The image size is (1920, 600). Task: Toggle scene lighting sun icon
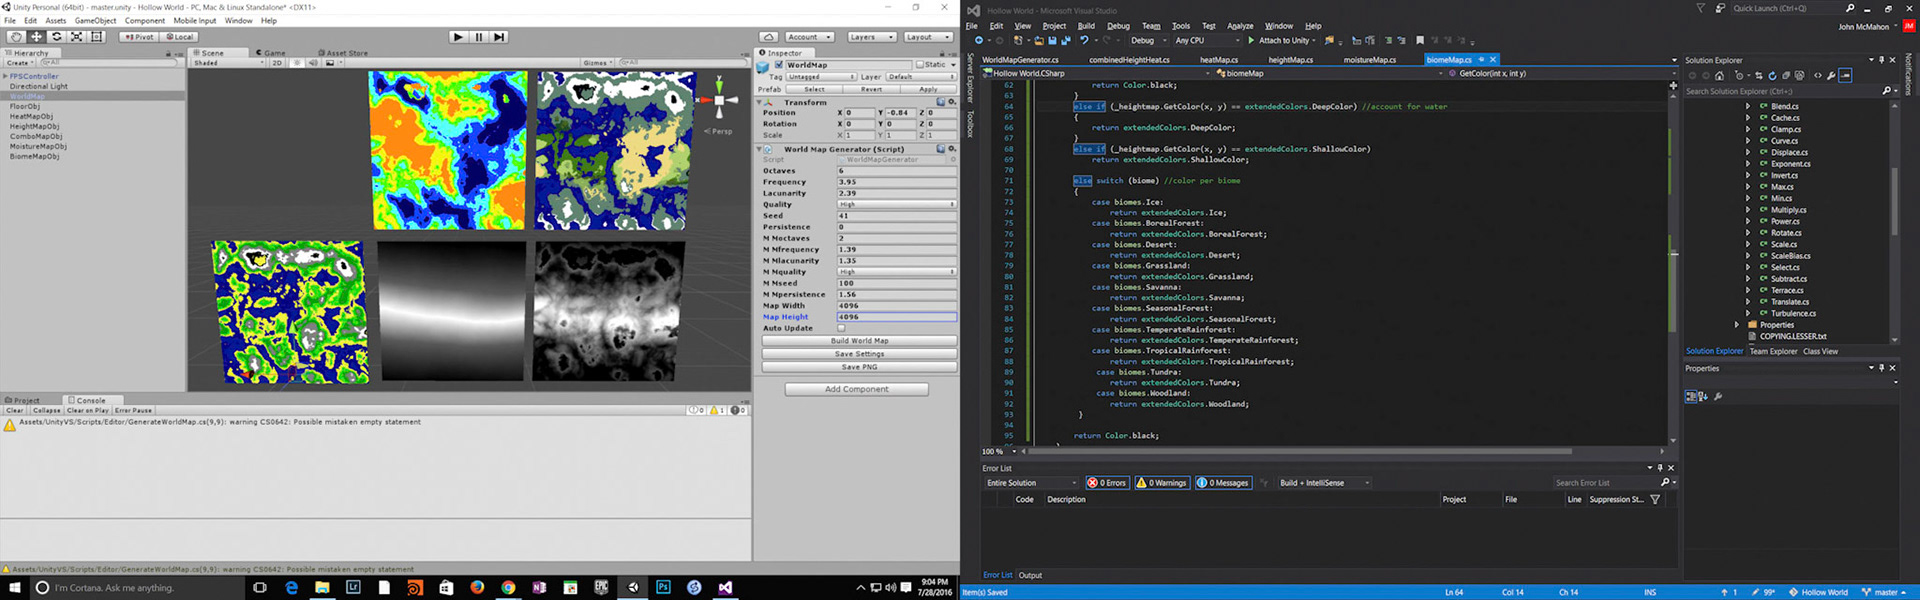[x=297, y=63]
